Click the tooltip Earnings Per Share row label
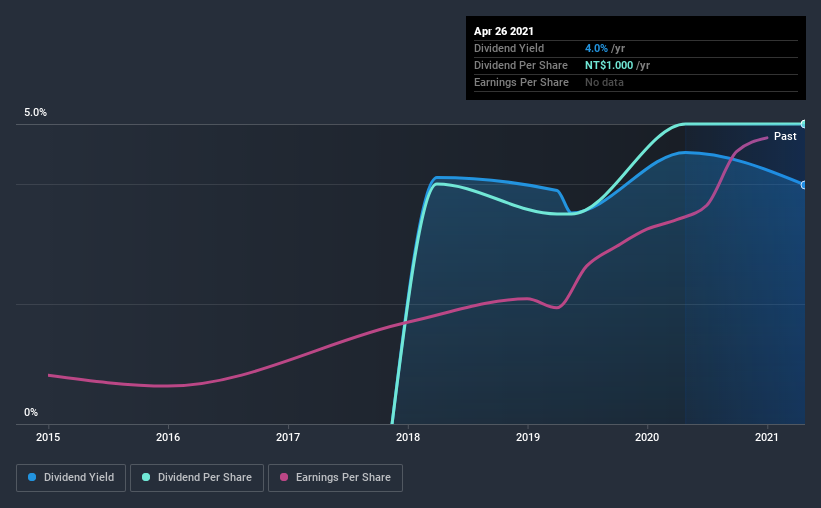 (521, 82)
